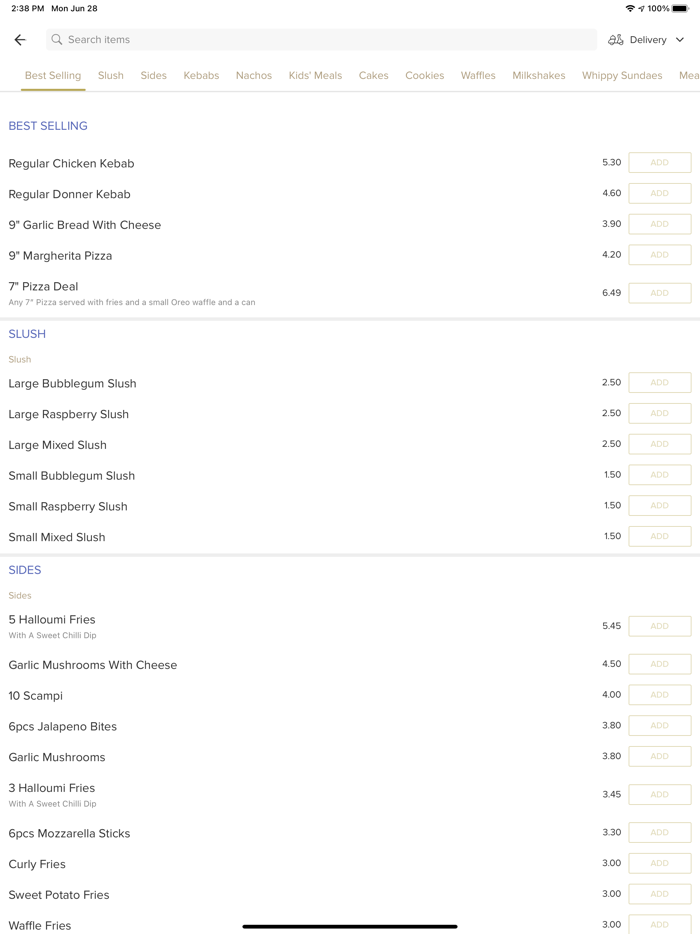Tap the 9" Margherita Pizza item name
The image size is (700, 934).
click(61, 256)
